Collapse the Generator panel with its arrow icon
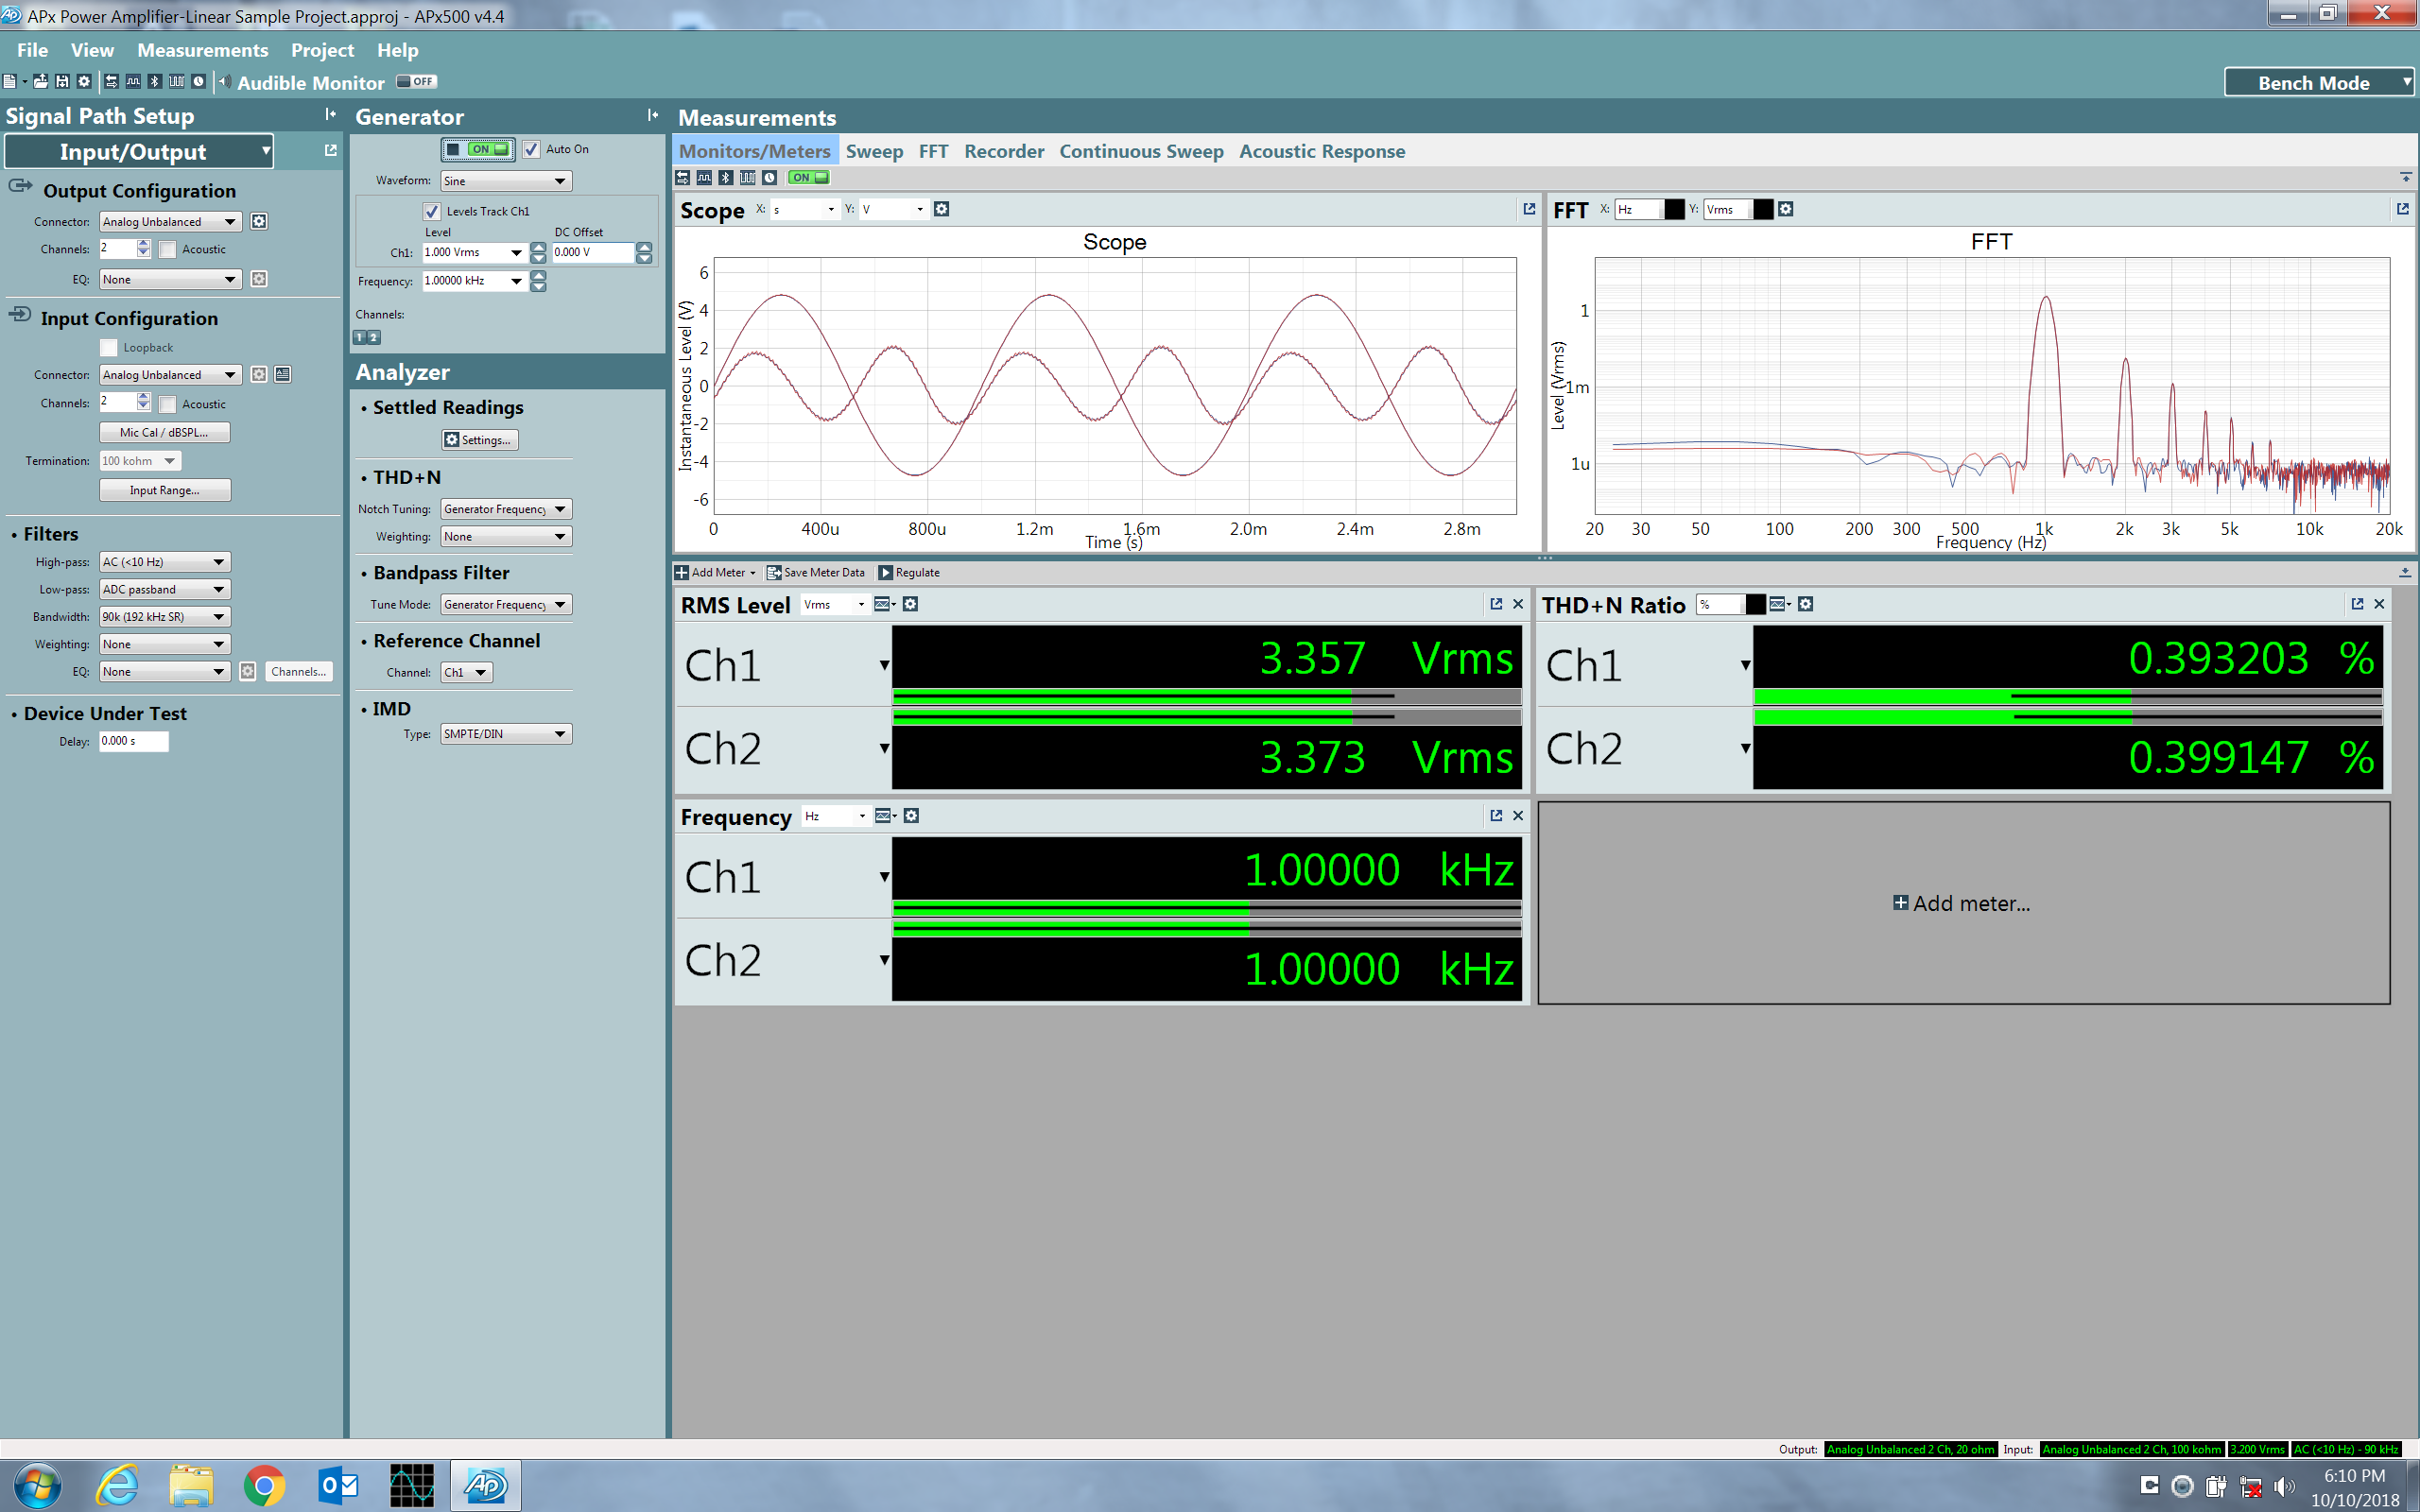The image size is (2420, 1512). click(653, 115)
